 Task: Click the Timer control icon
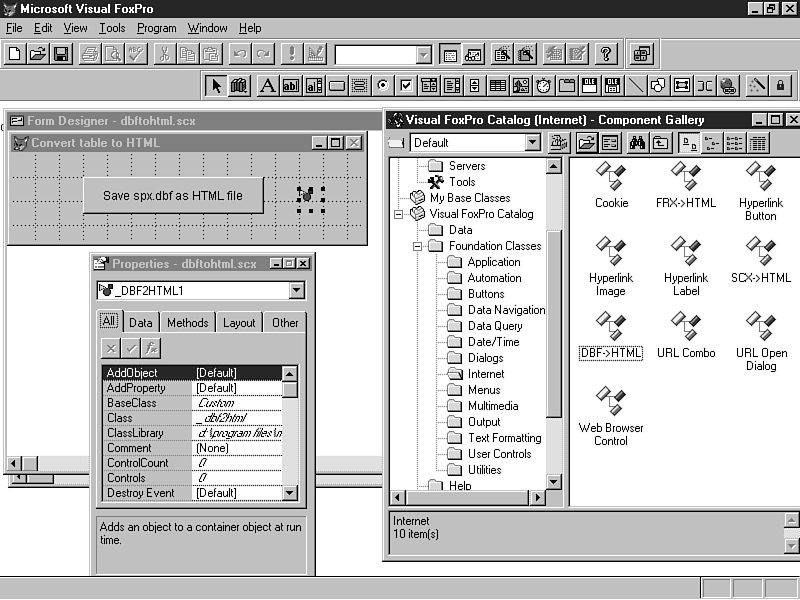click(544, 86)
